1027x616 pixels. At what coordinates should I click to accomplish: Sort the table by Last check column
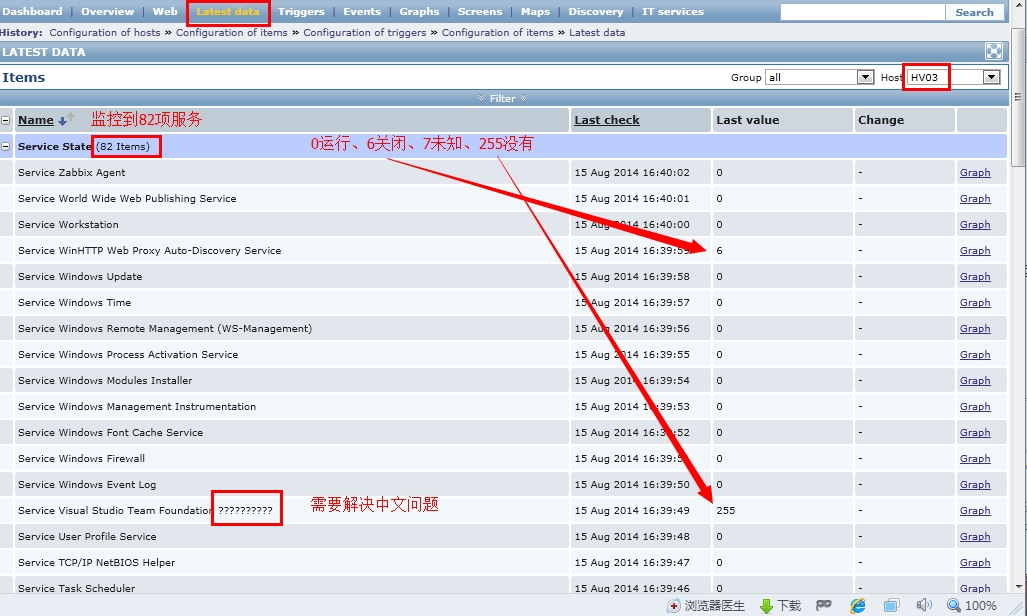coord(606,120)
